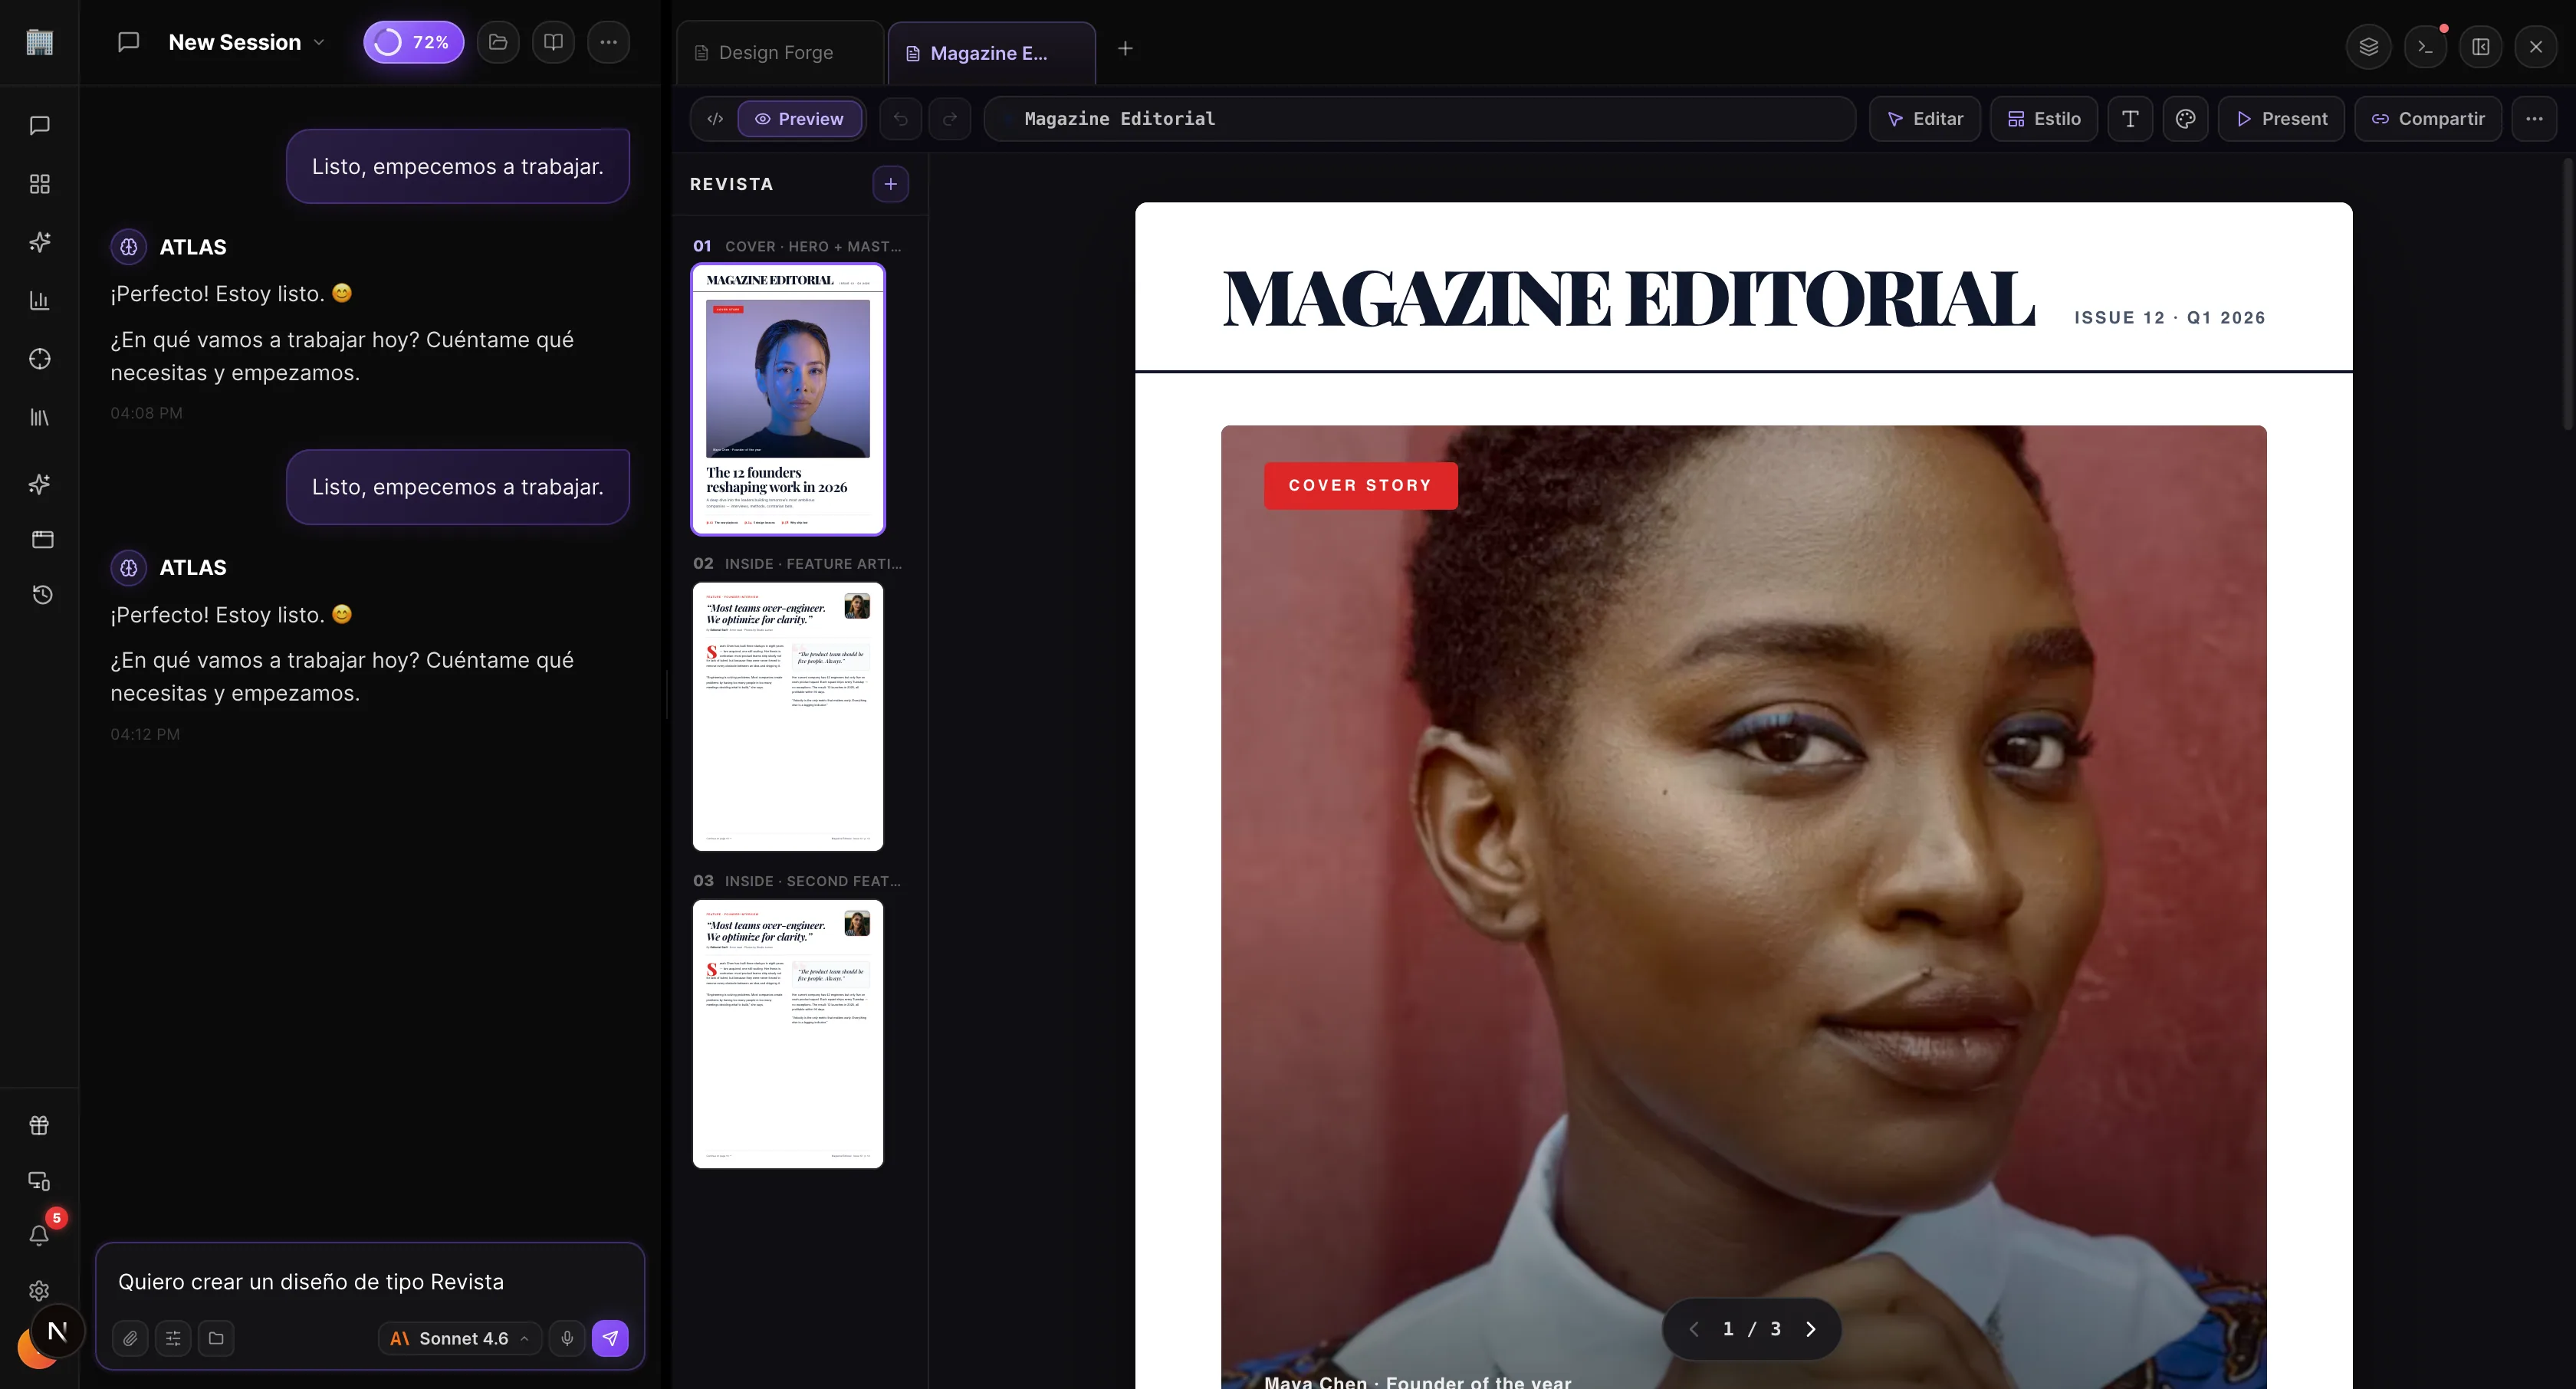2576x1389 pixels.
Task: Click the 72% usage progress indicator
Action: [x=413, y=42]
